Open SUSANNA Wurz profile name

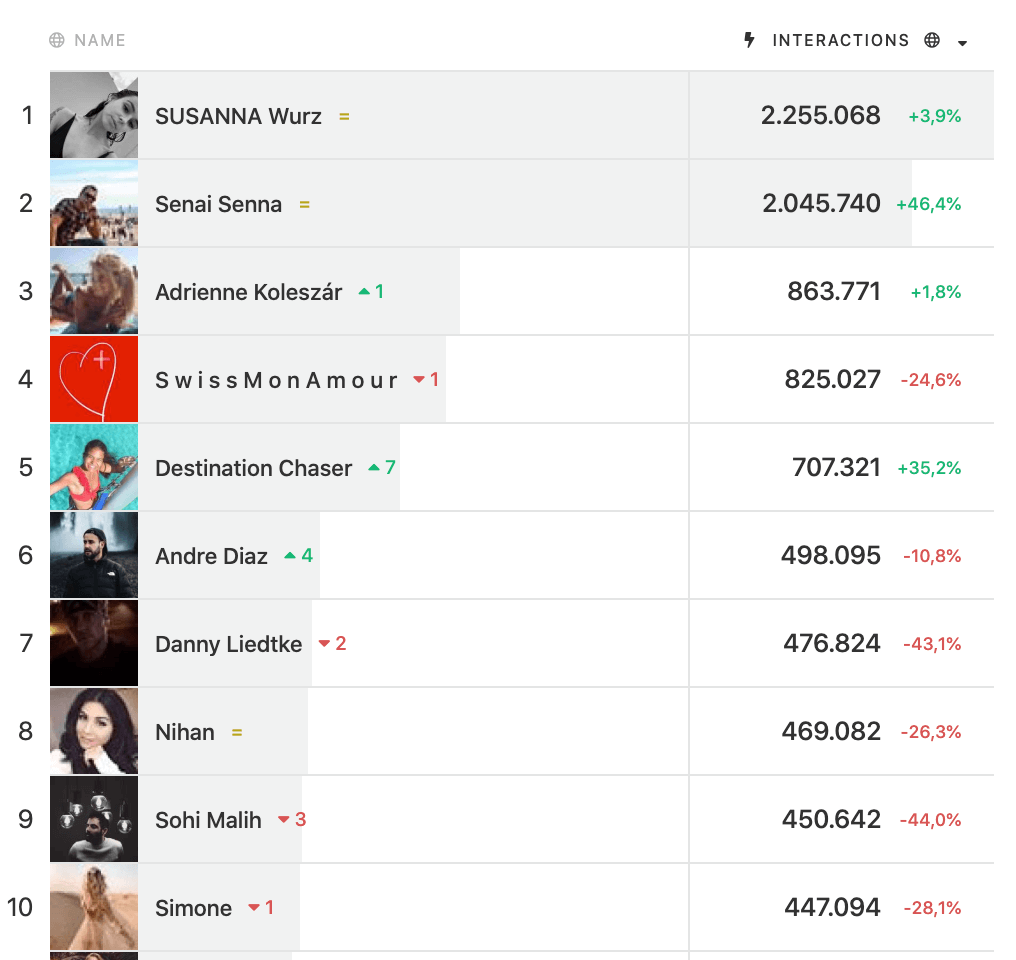click(x=238, y=117)
